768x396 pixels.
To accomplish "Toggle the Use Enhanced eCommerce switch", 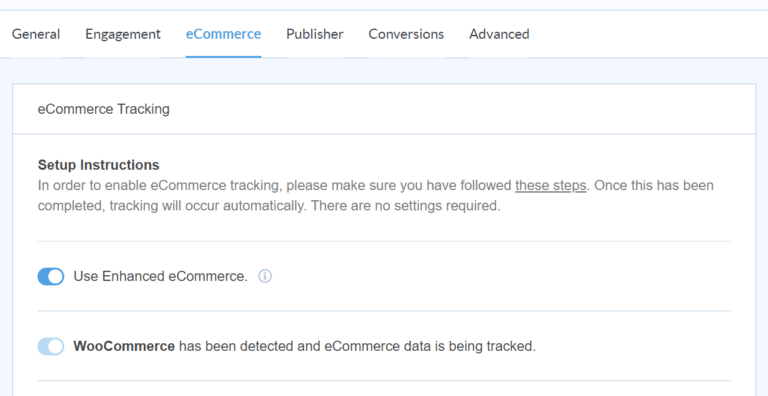I will (x=51, y=276).
